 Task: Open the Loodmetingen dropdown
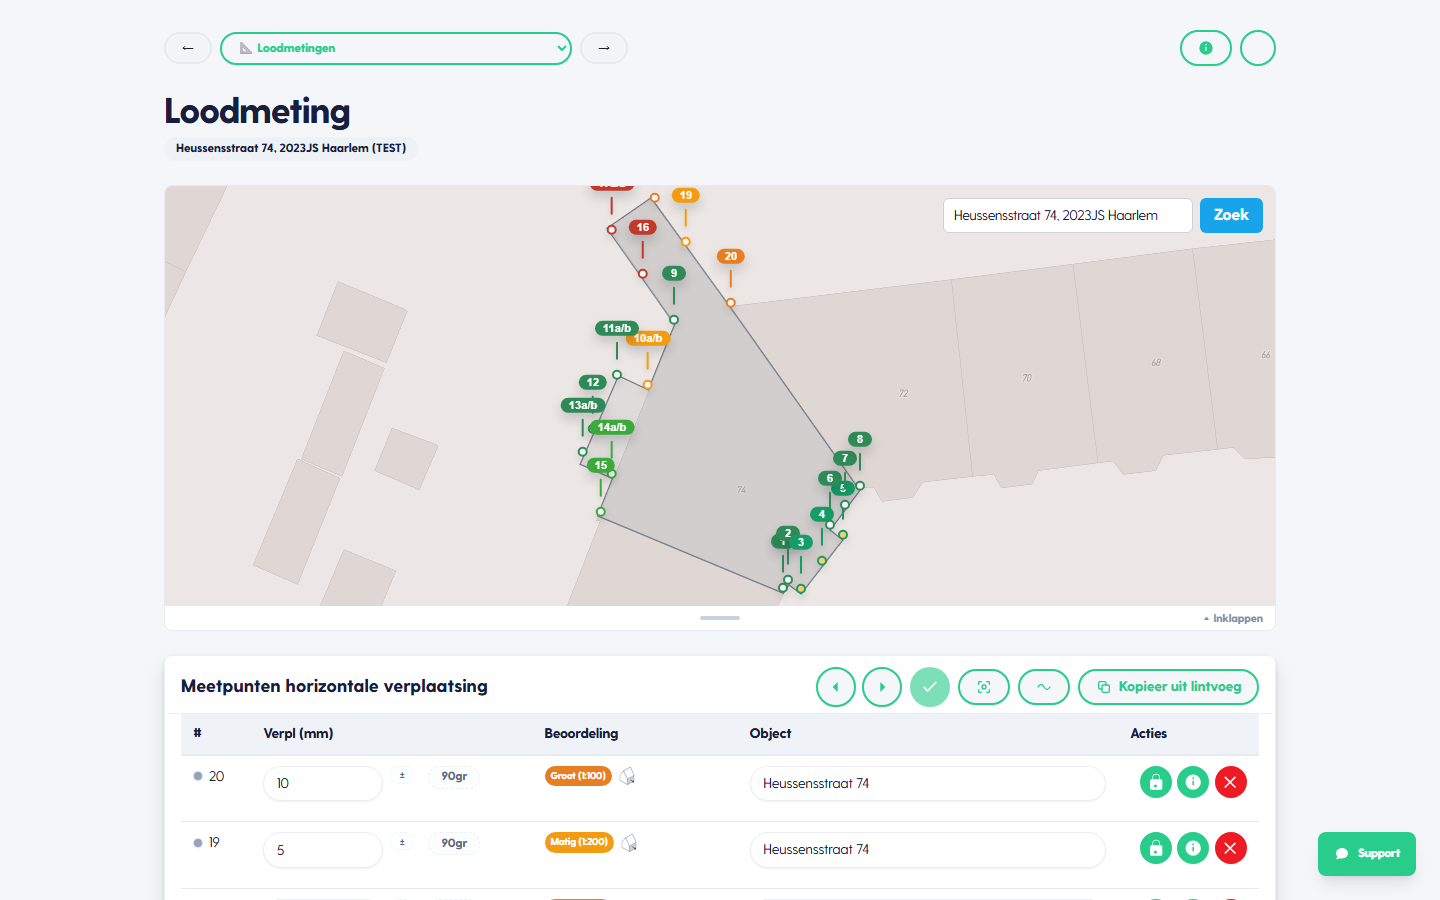click(x=396, y=48)
